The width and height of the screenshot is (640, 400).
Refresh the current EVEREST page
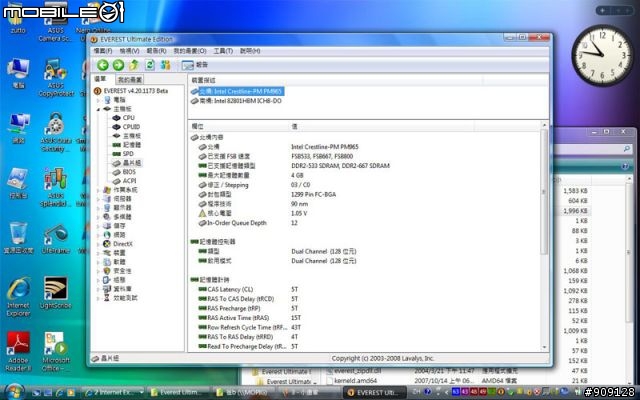point(150,65)
